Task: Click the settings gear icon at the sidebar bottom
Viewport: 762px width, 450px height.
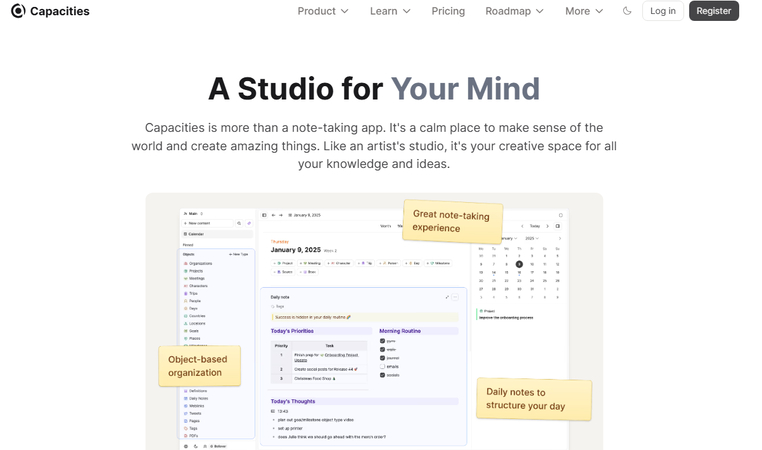Action: tap(186, 446)
